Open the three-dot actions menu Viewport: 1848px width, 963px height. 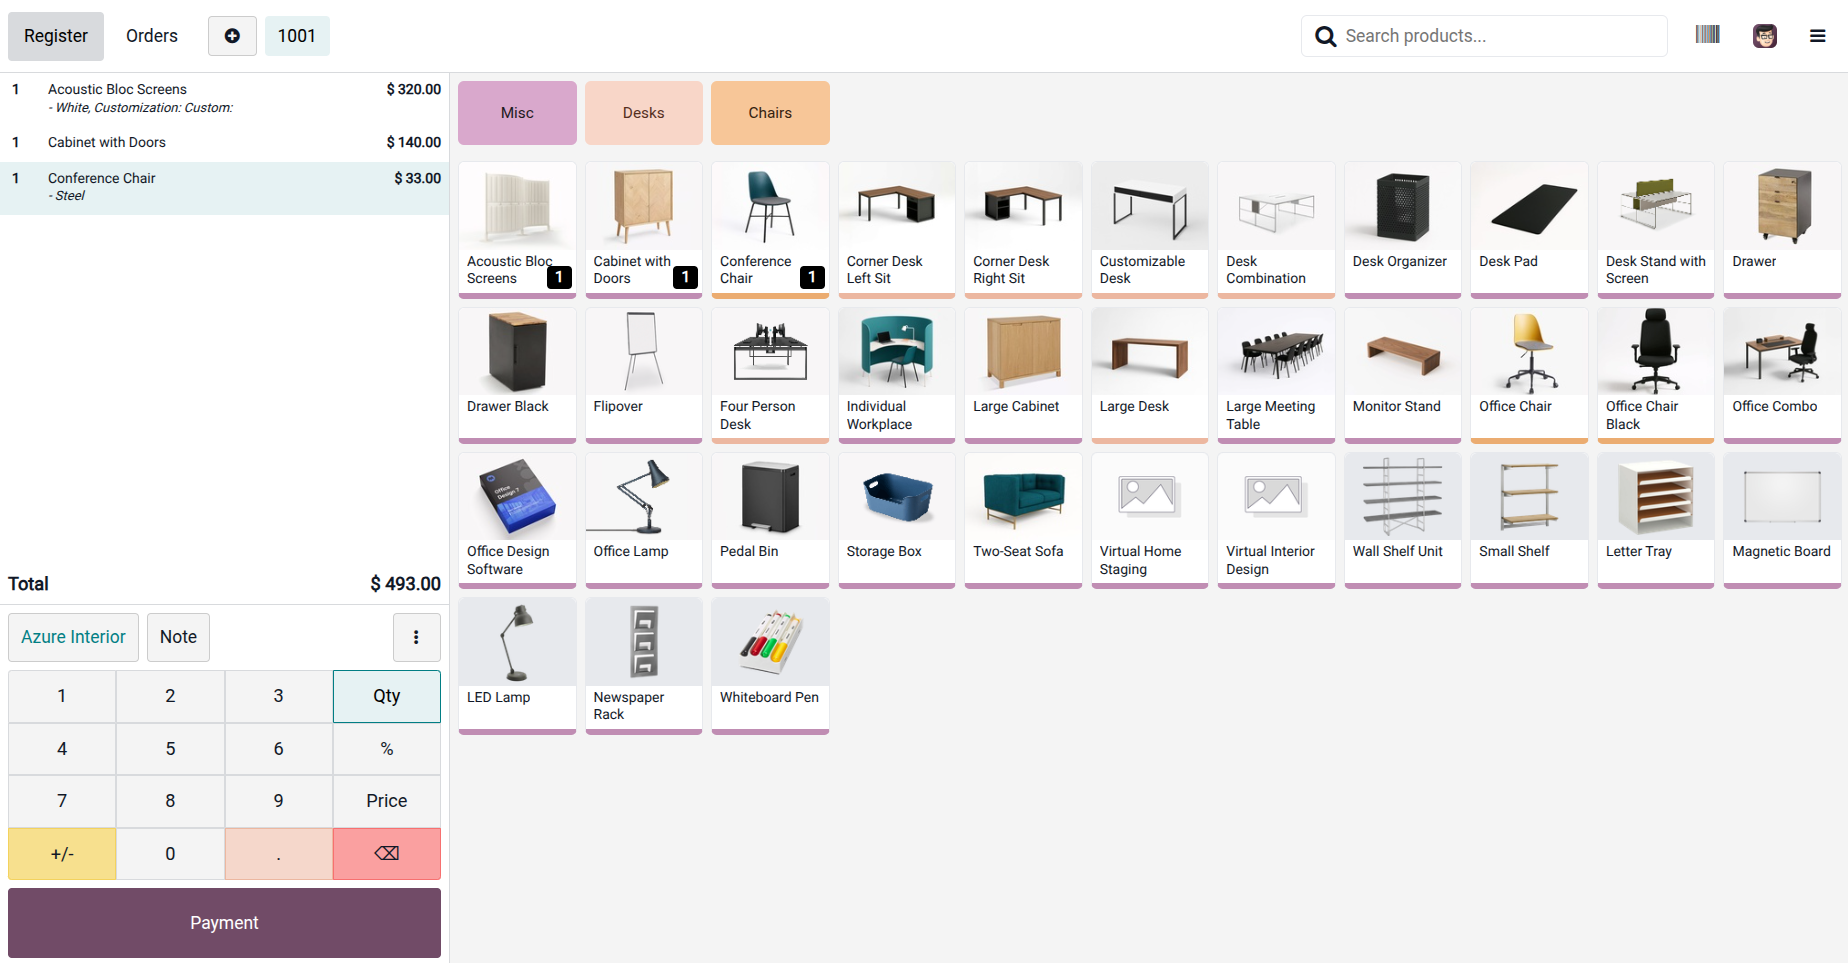point(417,637)
